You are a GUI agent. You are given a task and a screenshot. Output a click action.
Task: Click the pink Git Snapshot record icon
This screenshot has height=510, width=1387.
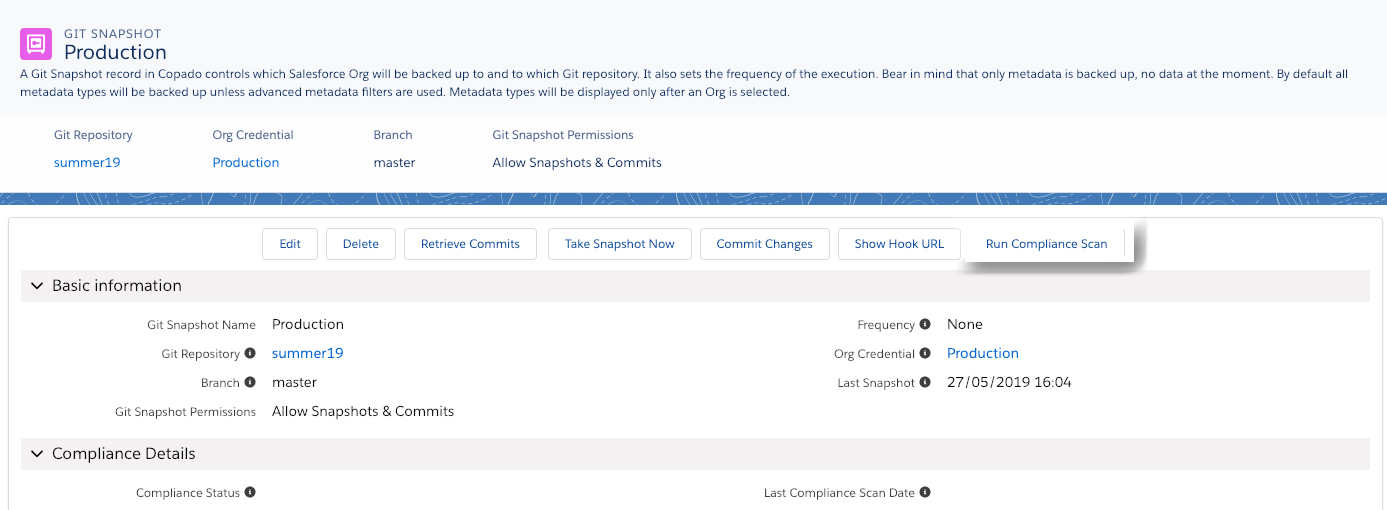37,45
